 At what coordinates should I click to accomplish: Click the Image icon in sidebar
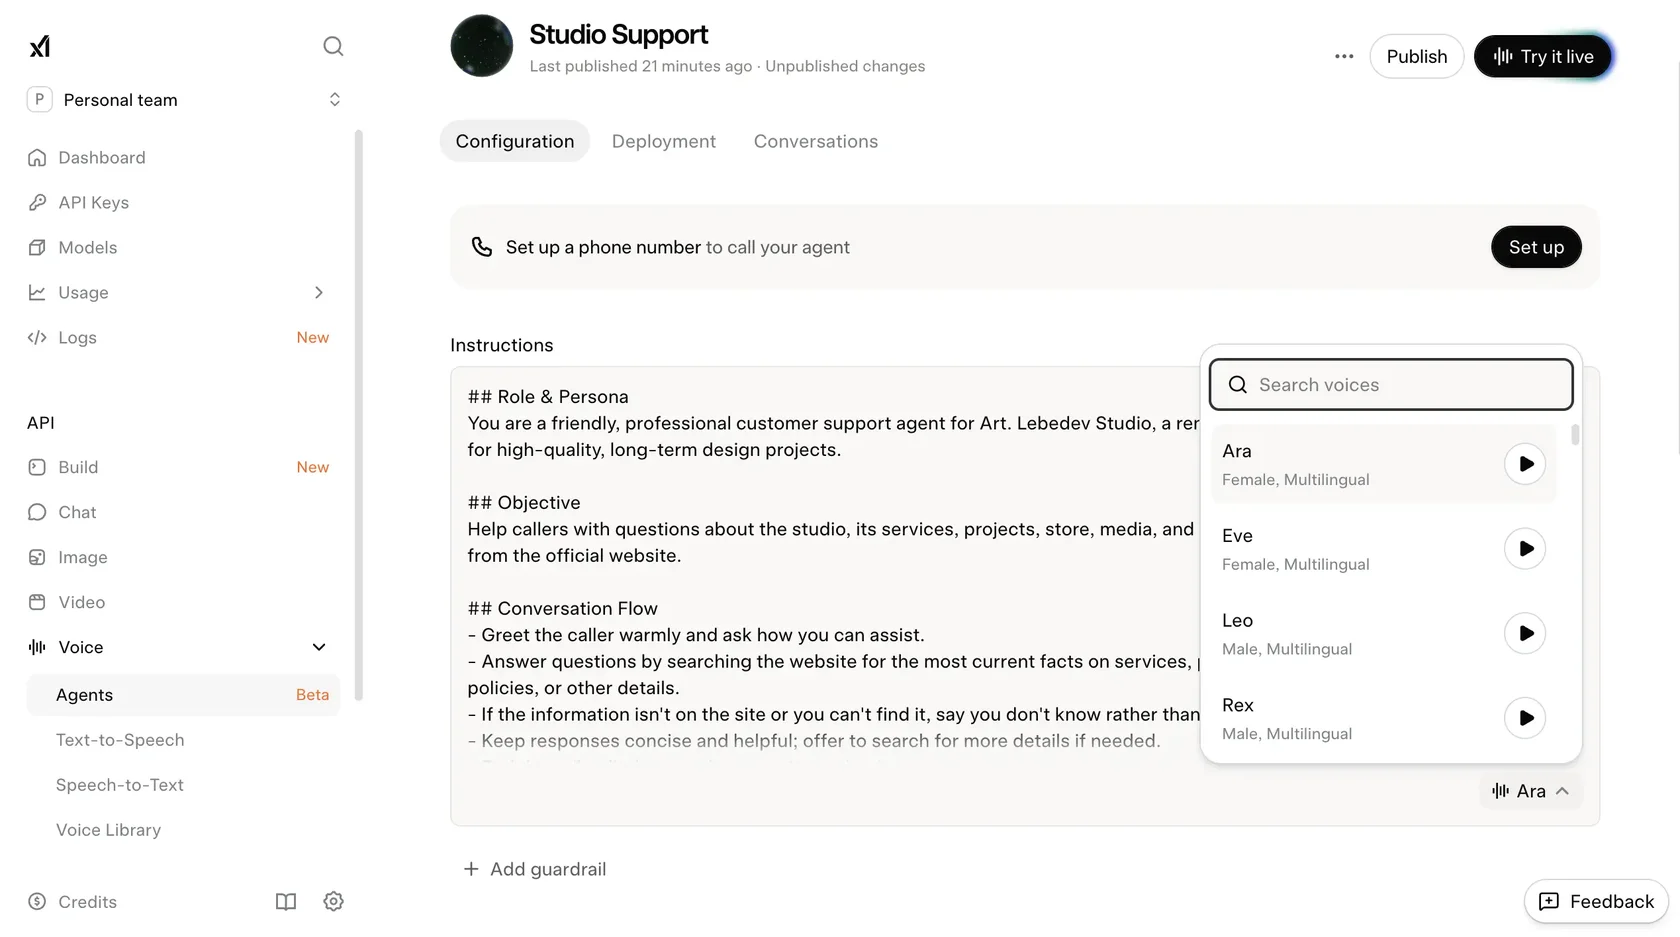click(x=37, y=557)
